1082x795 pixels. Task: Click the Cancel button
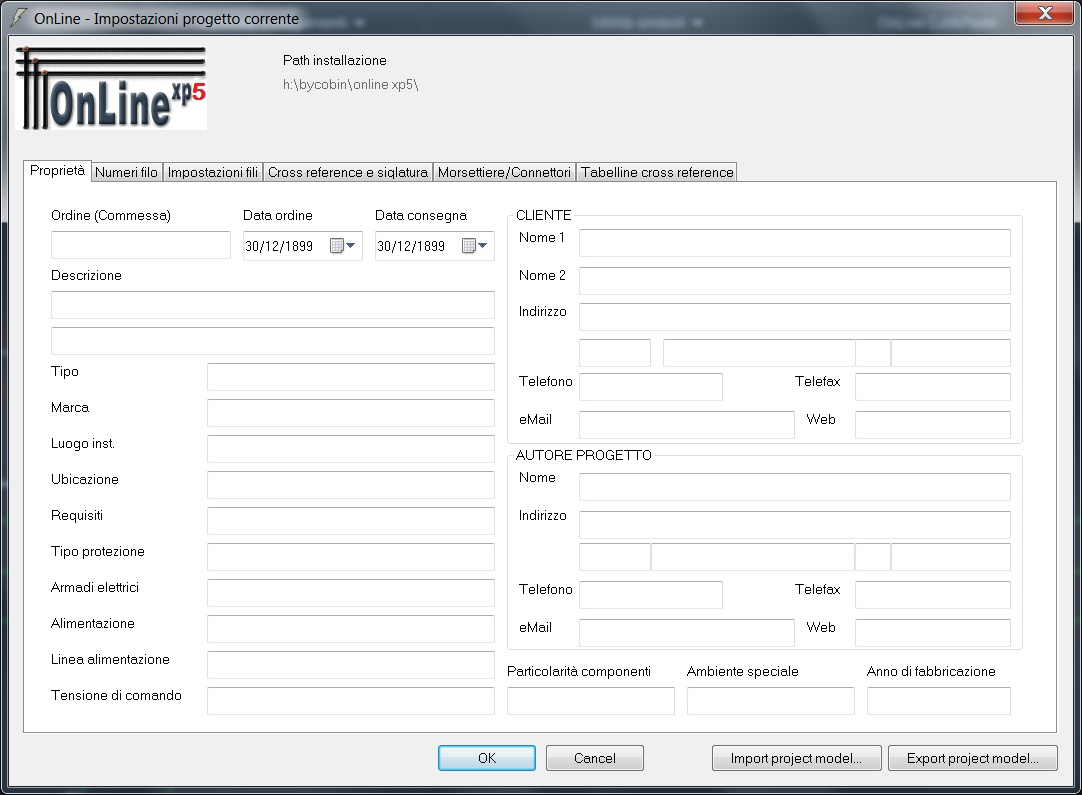(x=595, y=758)
